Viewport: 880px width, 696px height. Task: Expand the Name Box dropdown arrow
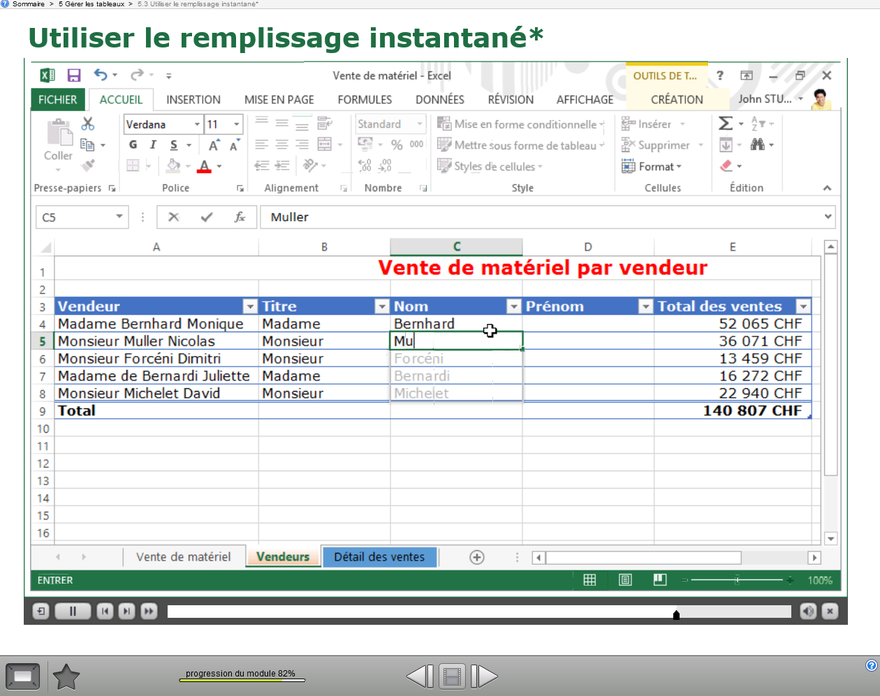pos(120,217)
